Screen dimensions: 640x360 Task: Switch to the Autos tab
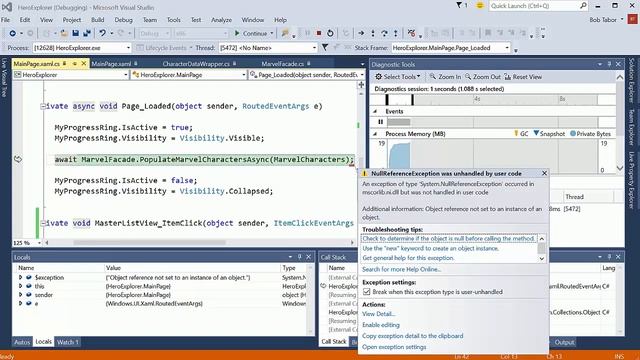[22, 342]
